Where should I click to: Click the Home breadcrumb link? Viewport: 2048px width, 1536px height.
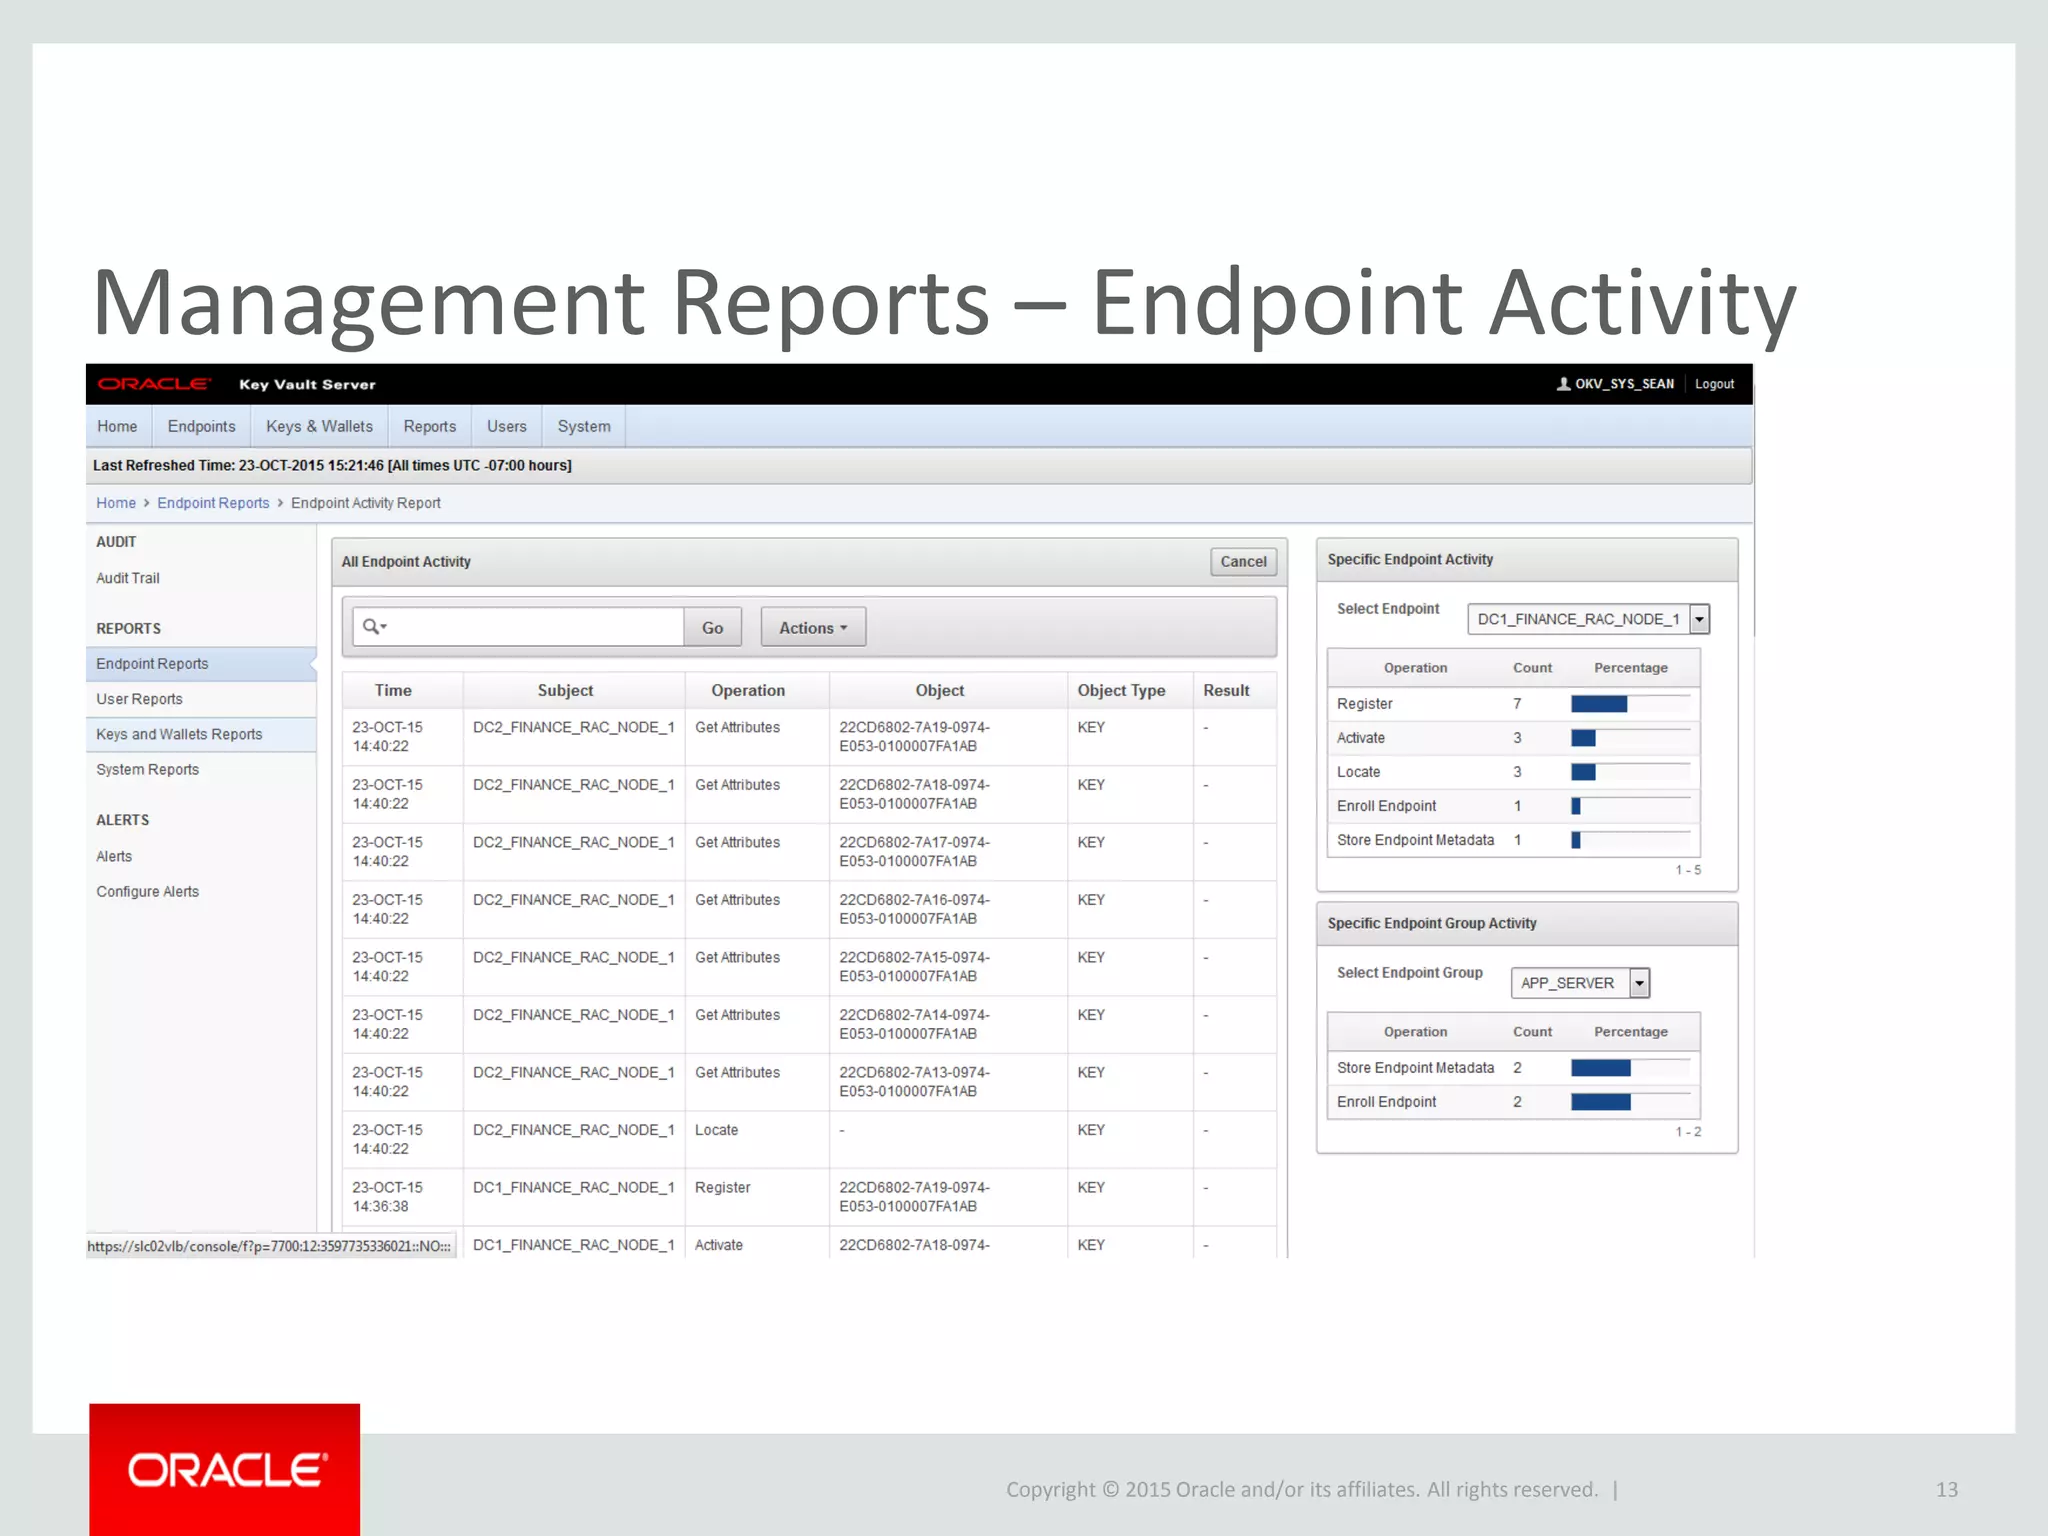116,503
